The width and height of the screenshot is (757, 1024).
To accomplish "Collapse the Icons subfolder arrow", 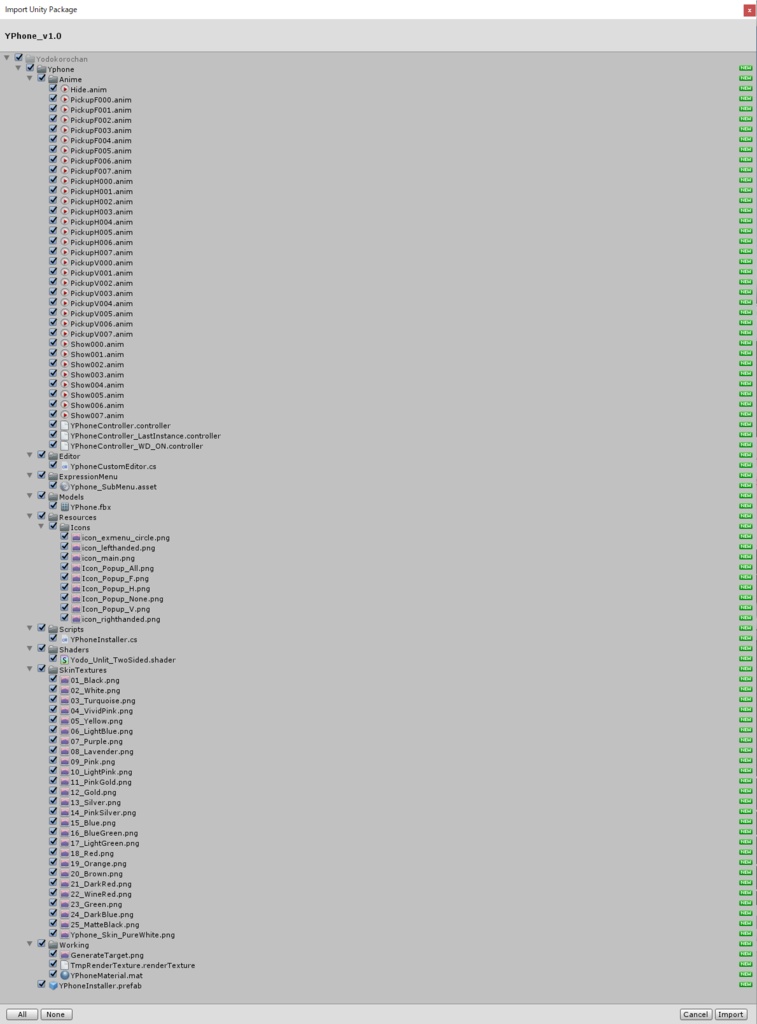I will (x=41, y=527).
